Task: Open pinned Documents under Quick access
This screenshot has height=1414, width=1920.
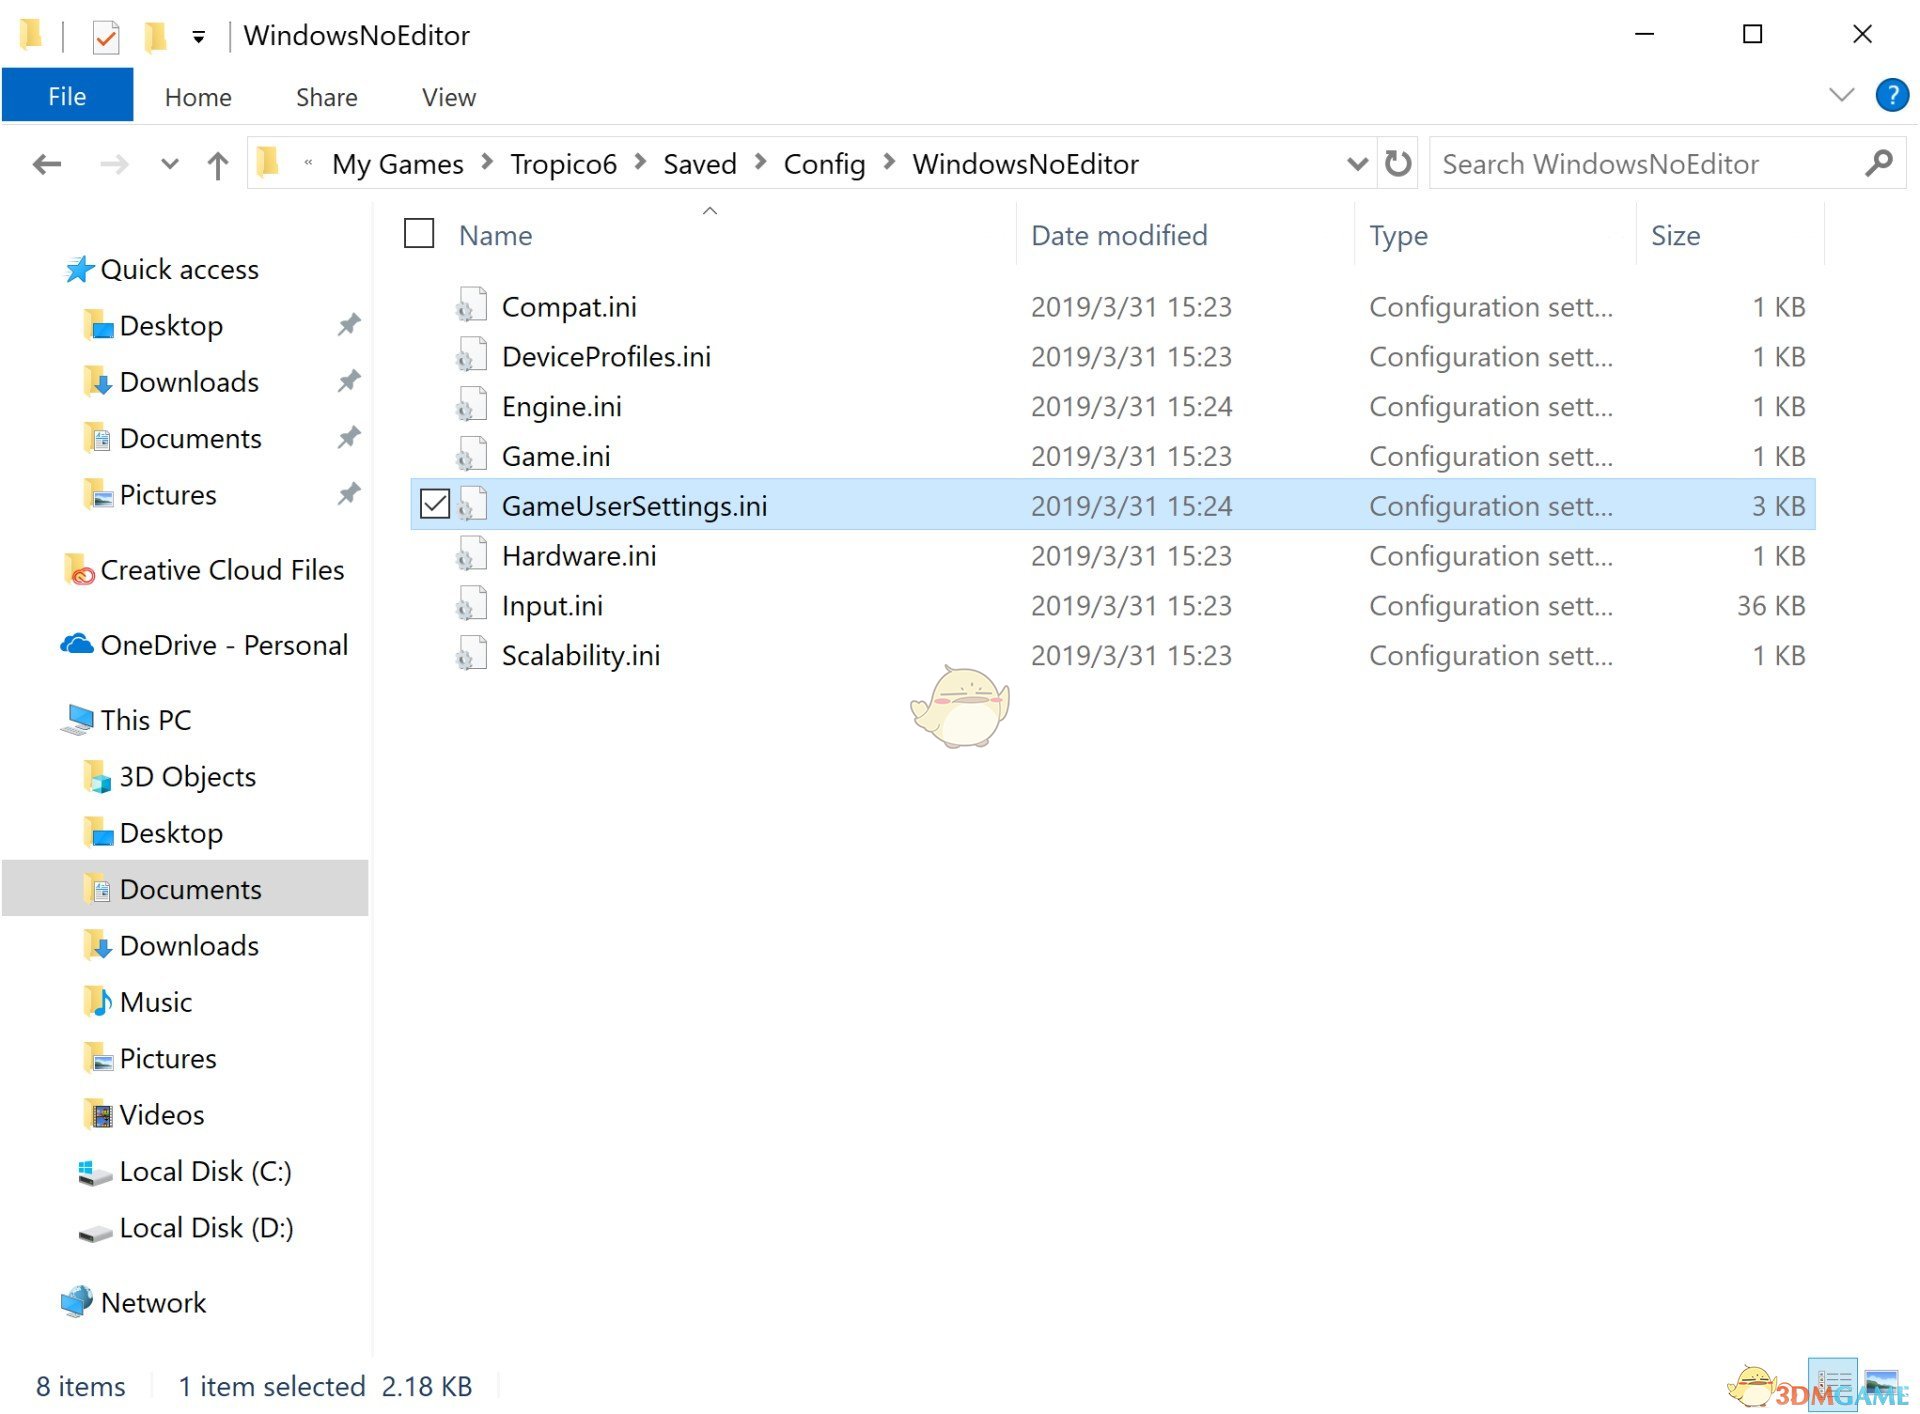Action: (x=190, y=439)
